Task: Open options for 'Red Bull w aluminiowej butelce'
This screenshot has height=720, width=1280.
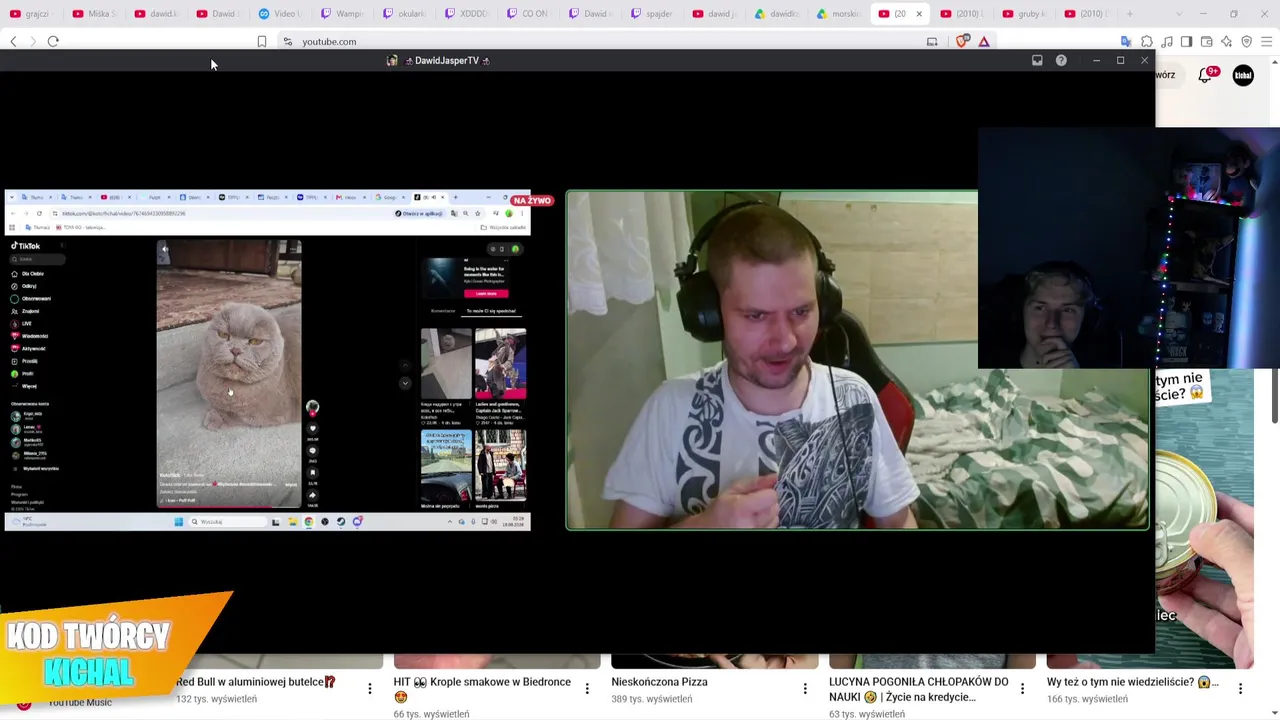Action: click(x=370, y=688)
